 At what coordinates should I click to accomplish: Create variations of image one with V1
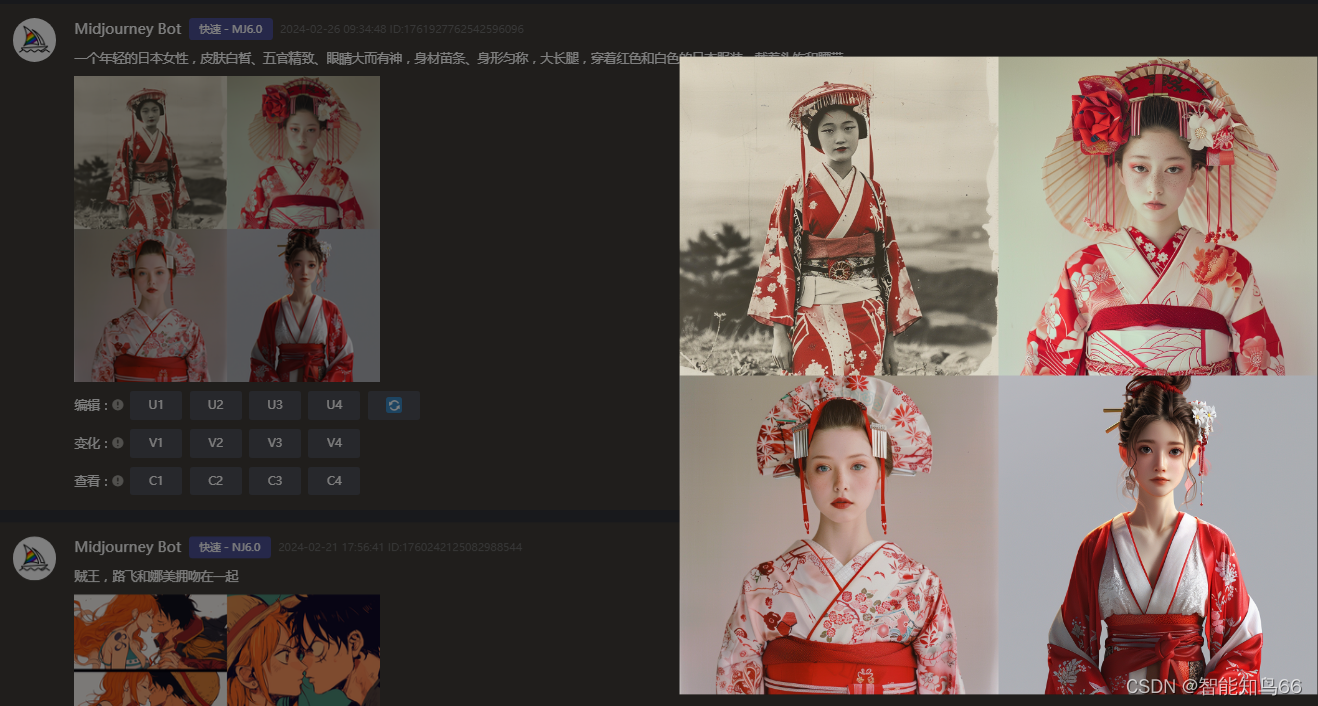coord(156,443)
